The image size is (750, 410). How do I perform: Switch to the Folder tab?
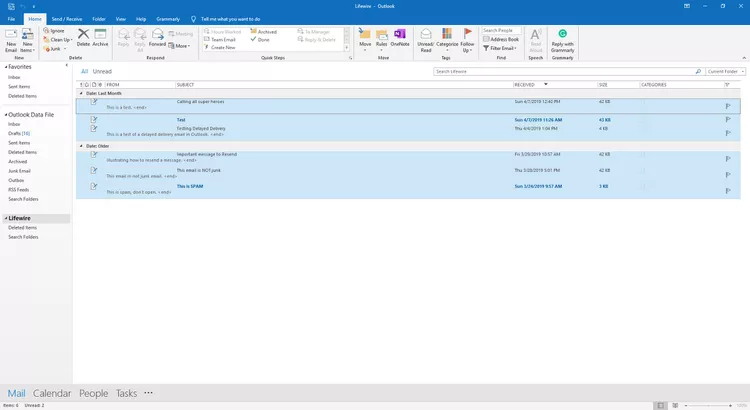pyautogui.click(x=99, y=19)
